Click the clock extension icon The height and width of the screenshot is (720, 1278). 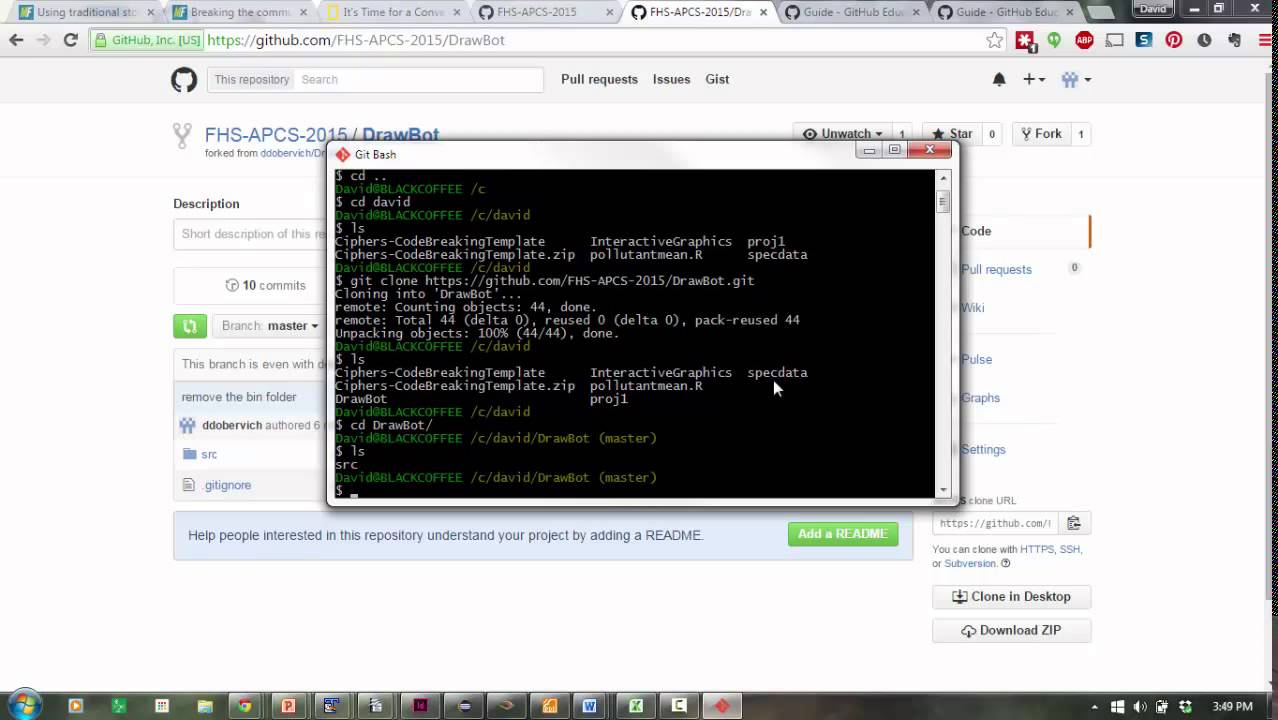[x=1204, y=40]
